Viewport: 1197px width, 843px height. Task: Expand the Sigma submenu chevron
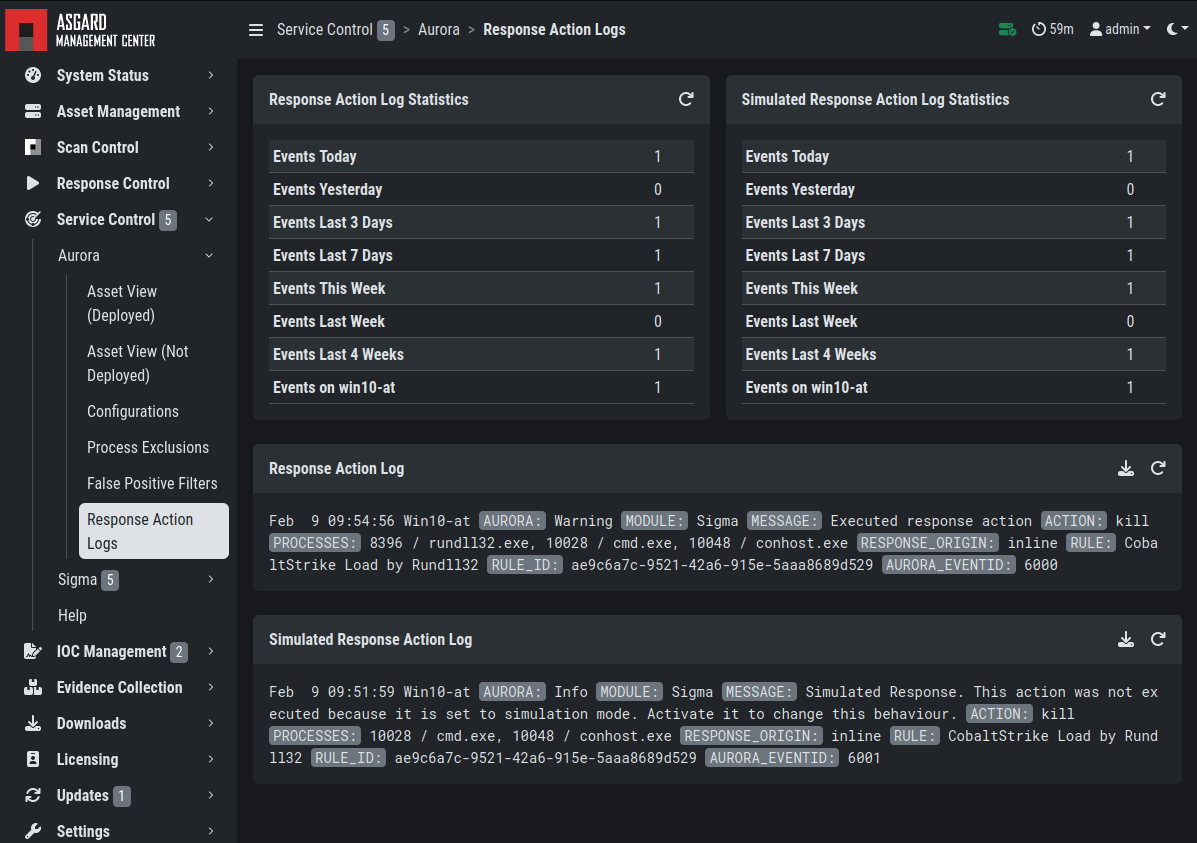pyautogui.click(x=211, y=580)
